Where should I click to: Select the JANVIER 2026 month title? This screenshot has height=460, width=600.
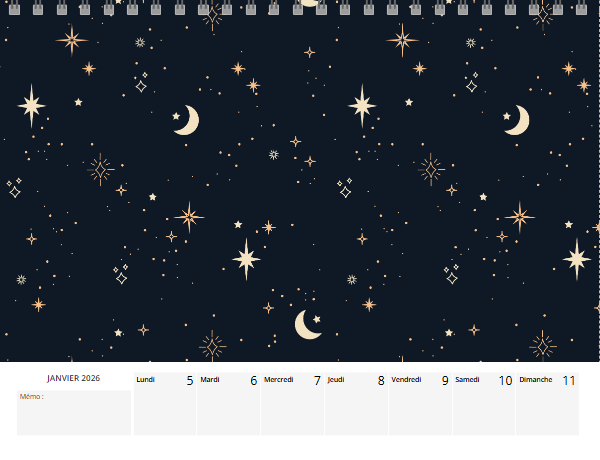(74, 378)
